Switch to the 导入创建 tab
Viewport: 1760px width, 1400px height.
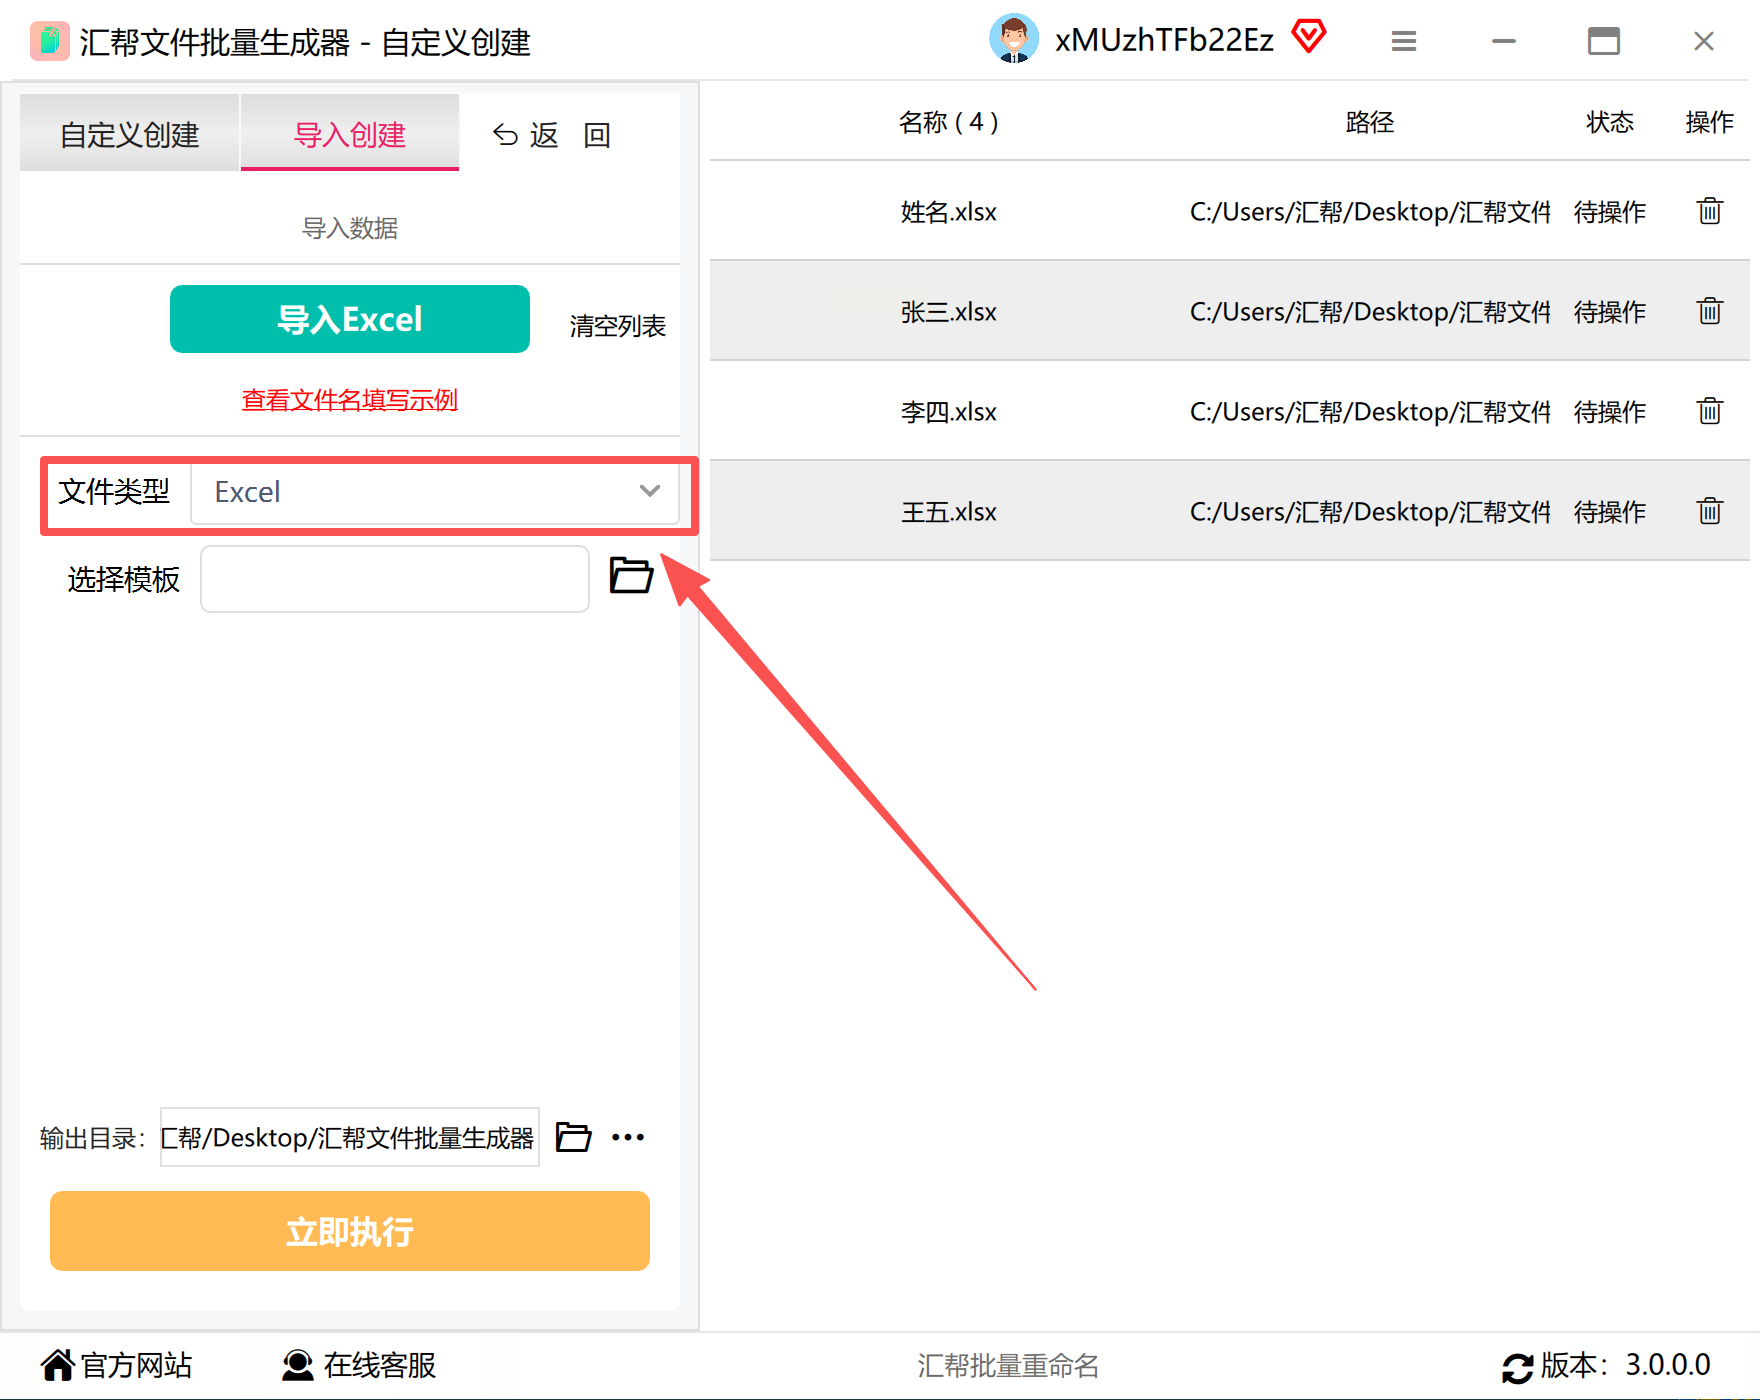click(350, 134)
